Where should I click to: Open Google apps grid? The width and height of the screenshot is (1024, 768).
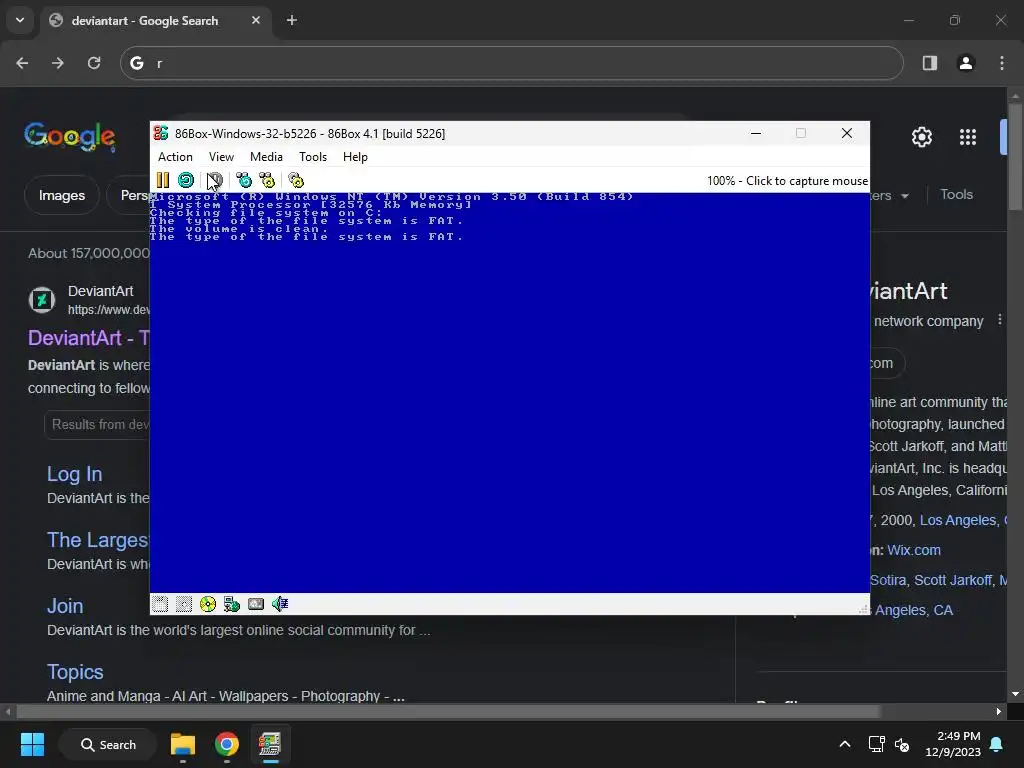pyautogui.click(x=968, y=137)
